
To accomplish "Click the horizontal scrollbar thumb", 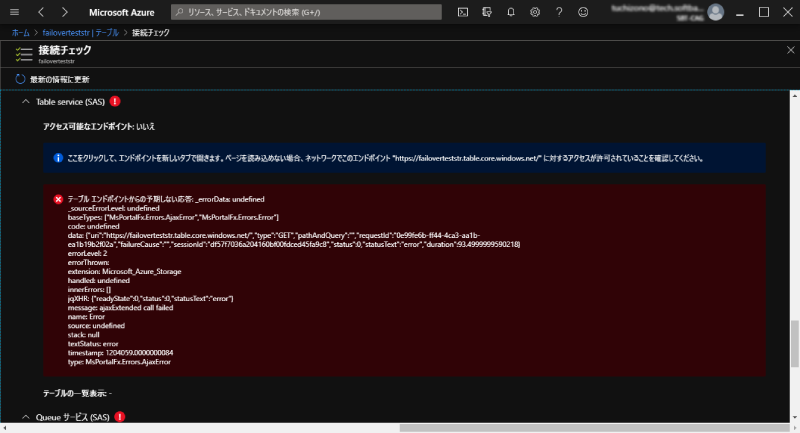I will coord(594,428).
